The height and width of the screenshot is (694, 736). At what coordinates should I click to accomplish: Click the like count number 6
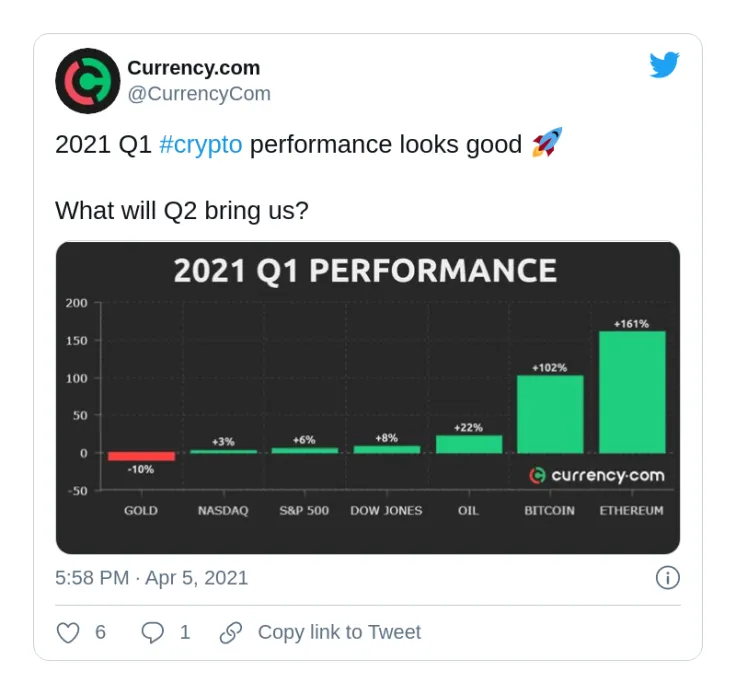tap(100, 632)
